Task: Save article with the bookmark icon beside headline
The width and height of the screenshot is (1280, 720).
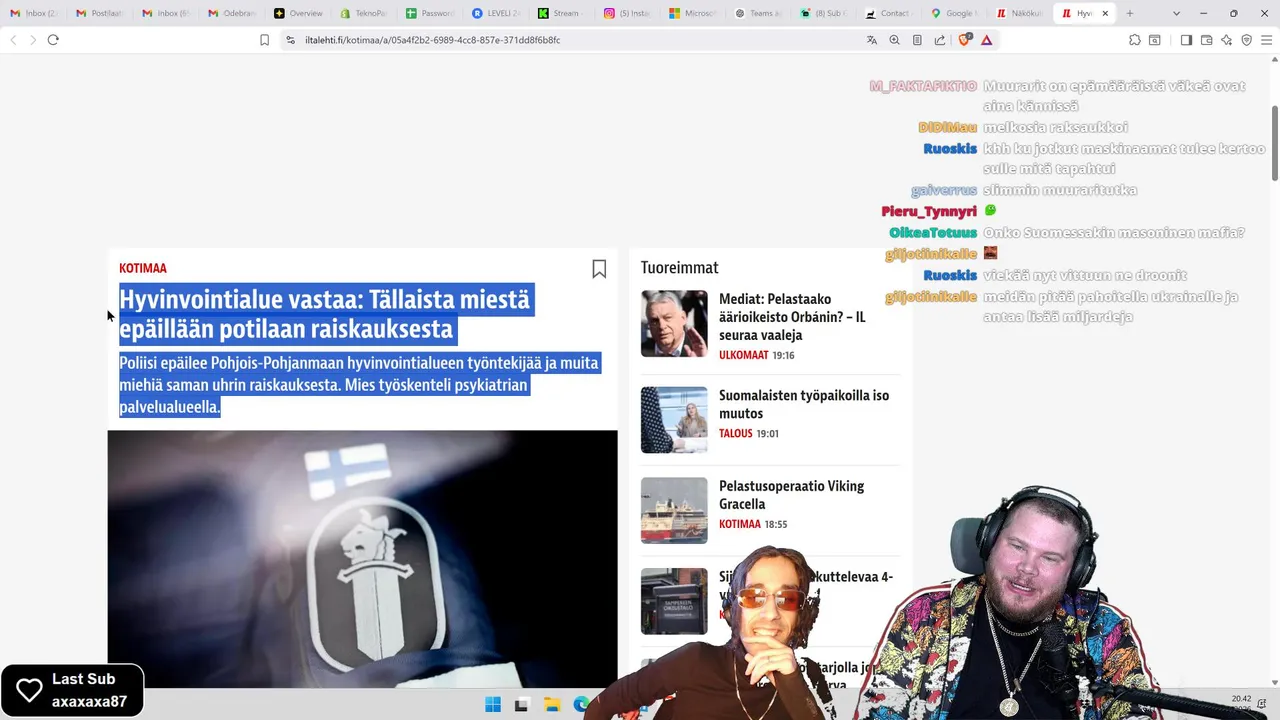Action: pos(599,268)
